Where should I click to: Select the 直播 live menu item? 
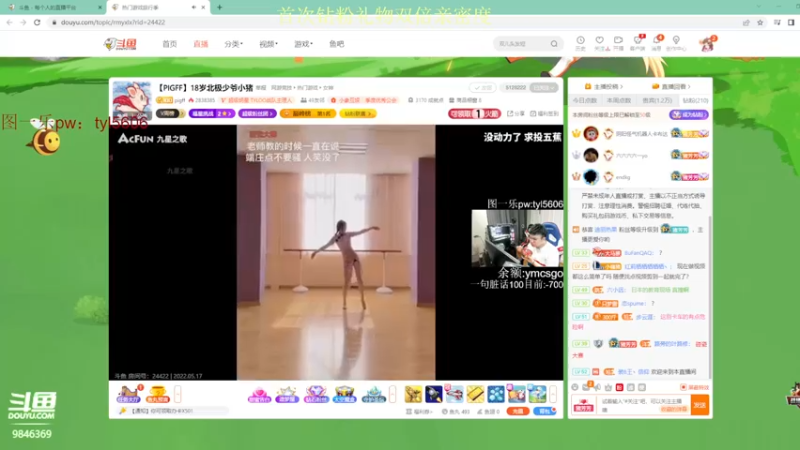pos(201,44)
